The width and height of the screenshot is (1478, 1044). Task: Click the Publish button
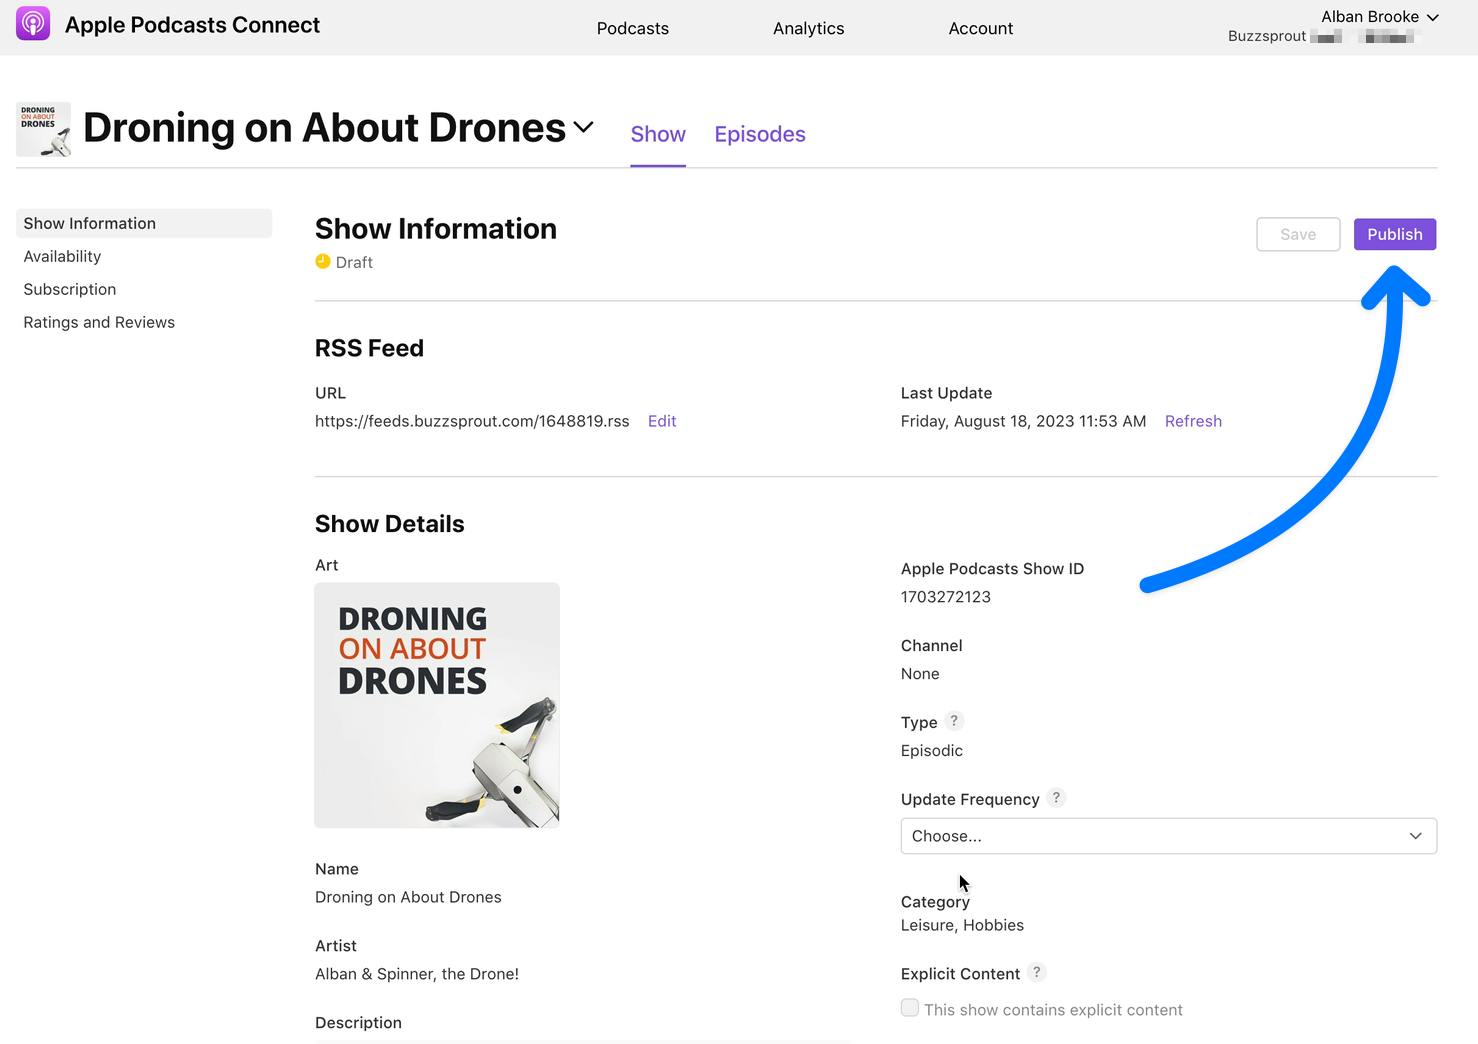click(x=1394, y=234)
